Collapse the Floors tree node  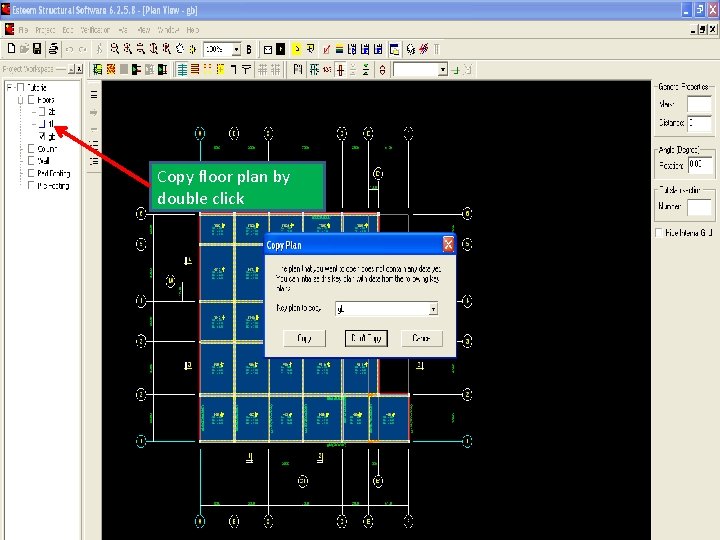(20, 100)
